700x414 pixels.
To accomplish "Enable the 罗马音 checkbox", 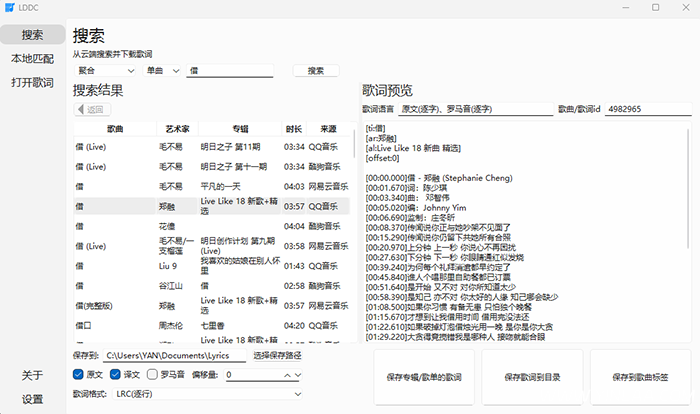I will click(x=166, y=374).
